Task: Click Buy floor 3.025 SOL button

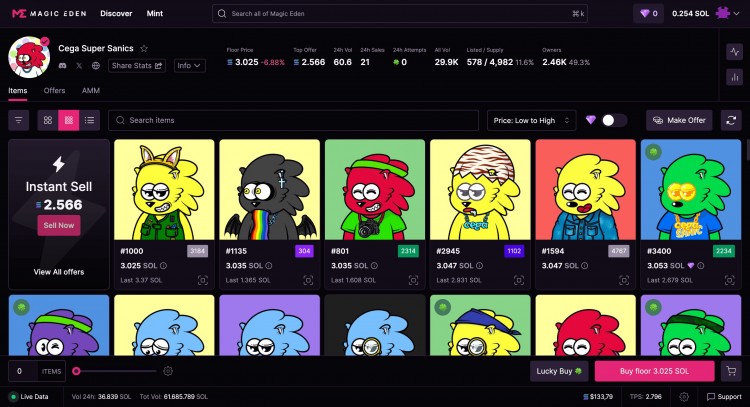Action: [x=654, y=371]
